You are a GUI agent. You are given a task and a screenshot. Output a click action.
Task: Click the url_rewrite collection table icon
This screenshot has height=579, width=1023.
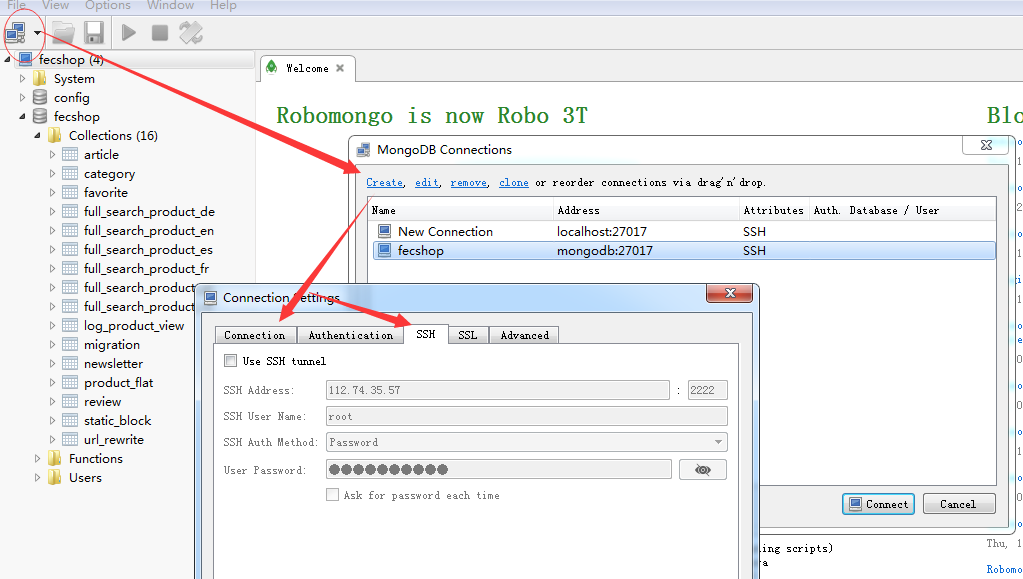tap(70, 439)
